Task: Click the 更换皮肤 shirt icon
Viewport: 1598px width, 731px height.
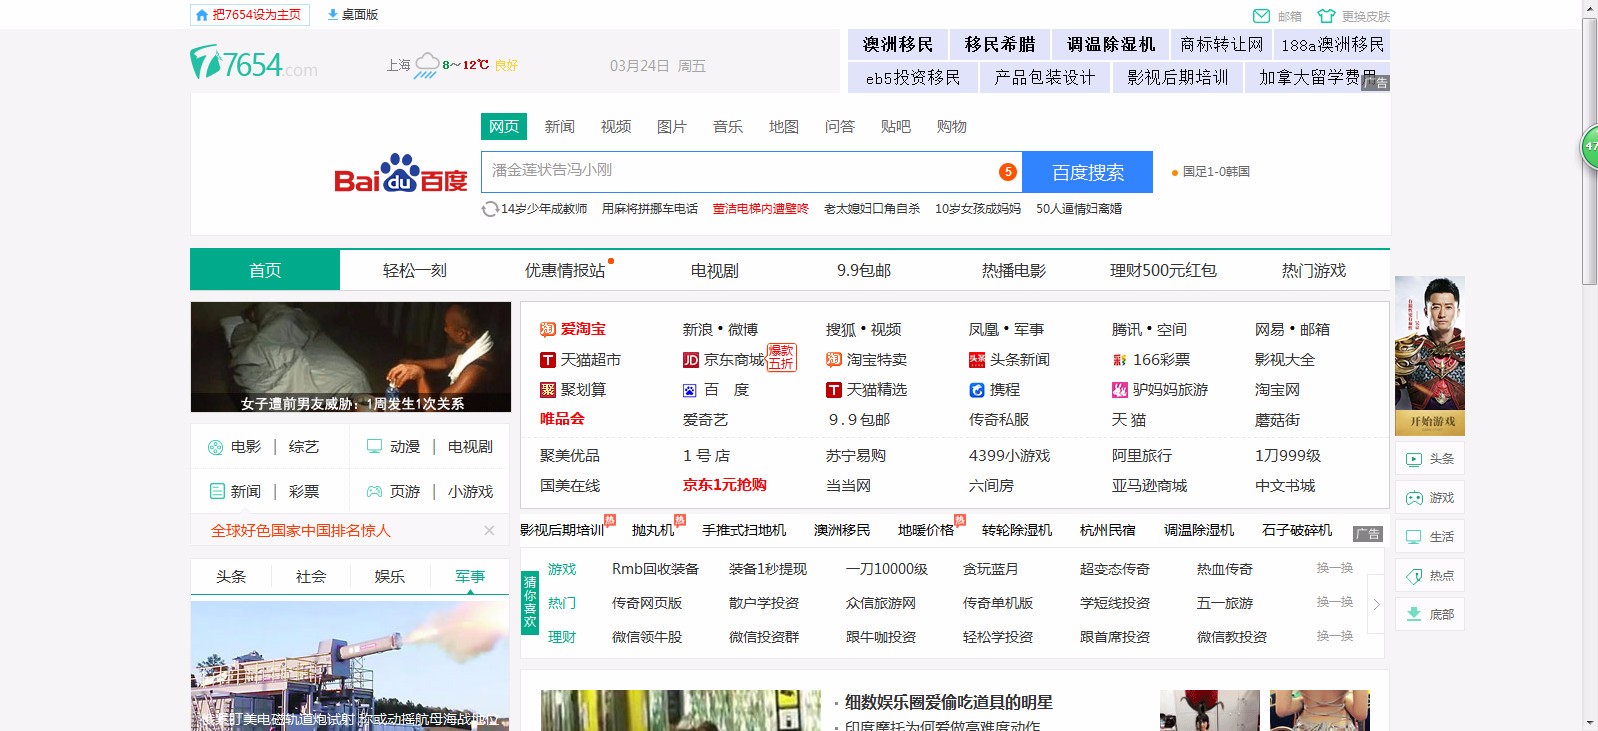Action: pyautogui.click(x=1326, y=16)
